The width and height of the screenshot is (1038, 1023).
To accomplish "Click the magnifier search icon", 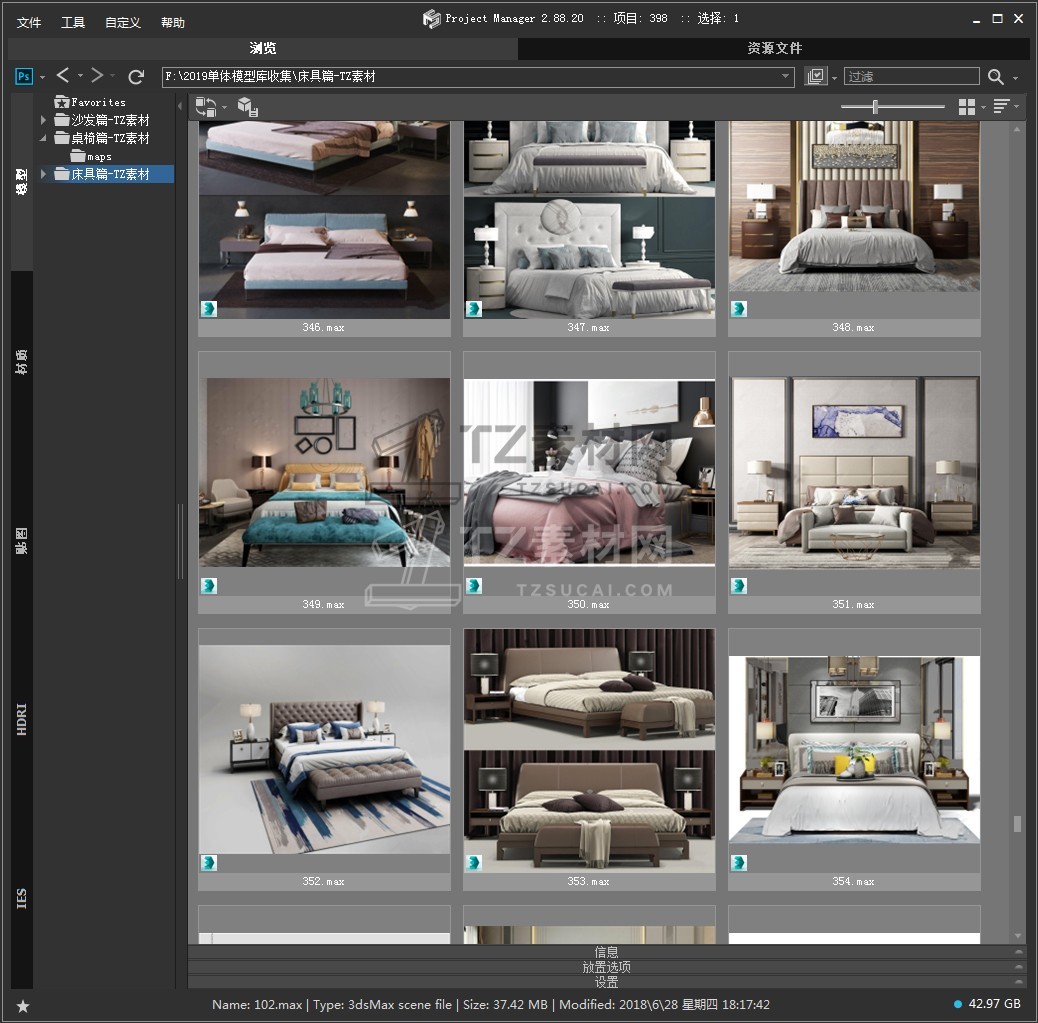I will [996, 77].
